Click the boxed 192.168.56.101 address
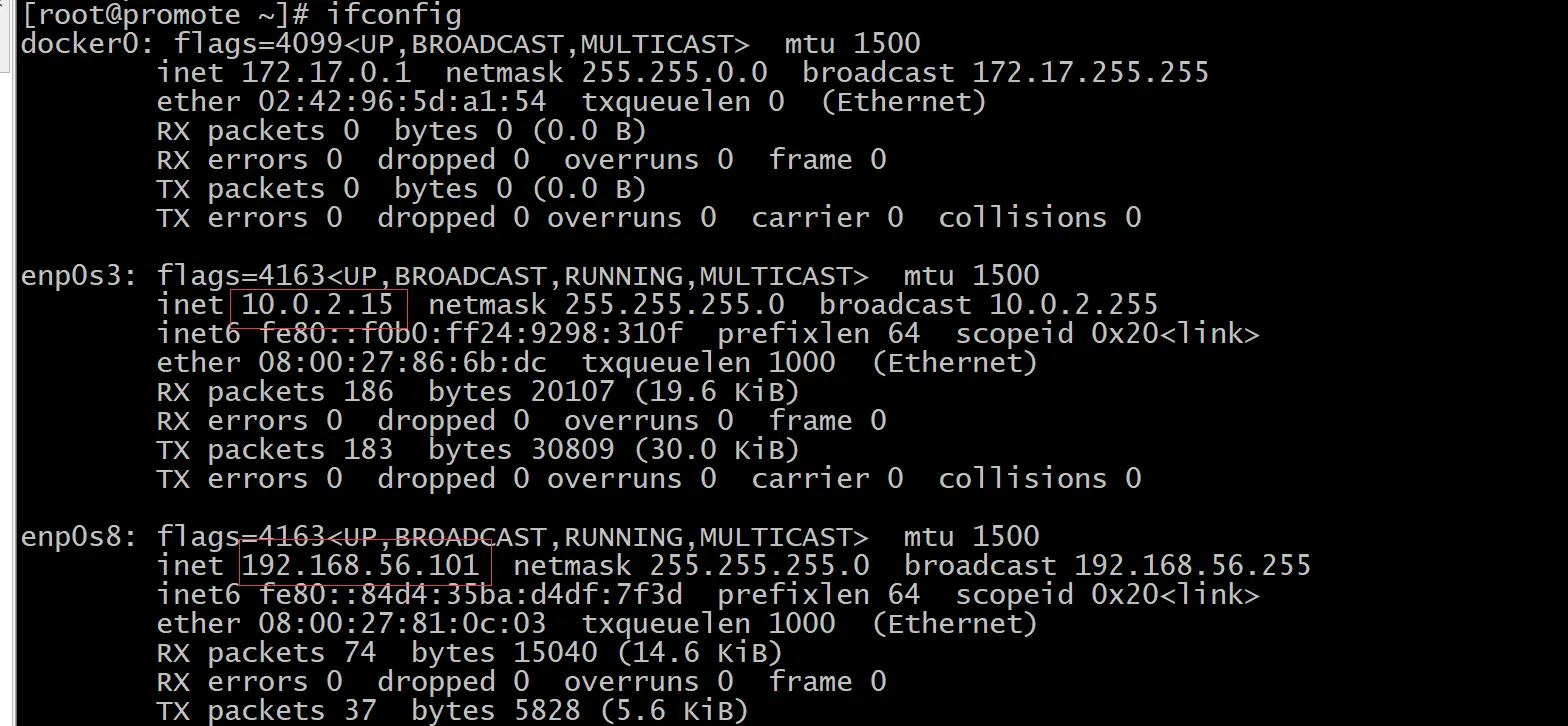Image resolution: width=1568 pixels, height=726 pixels. [360, 566]
